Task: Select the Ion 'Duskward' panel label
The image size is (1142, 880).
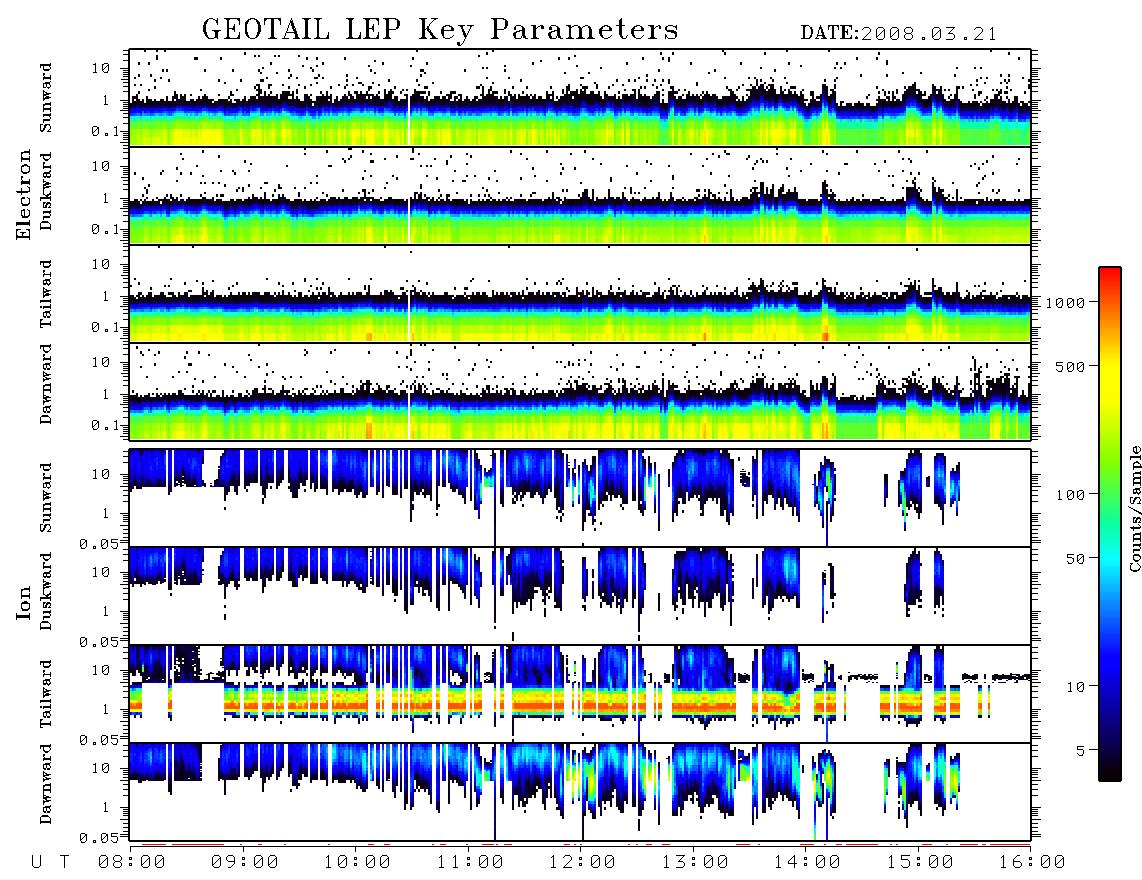Action: [46, 591]
